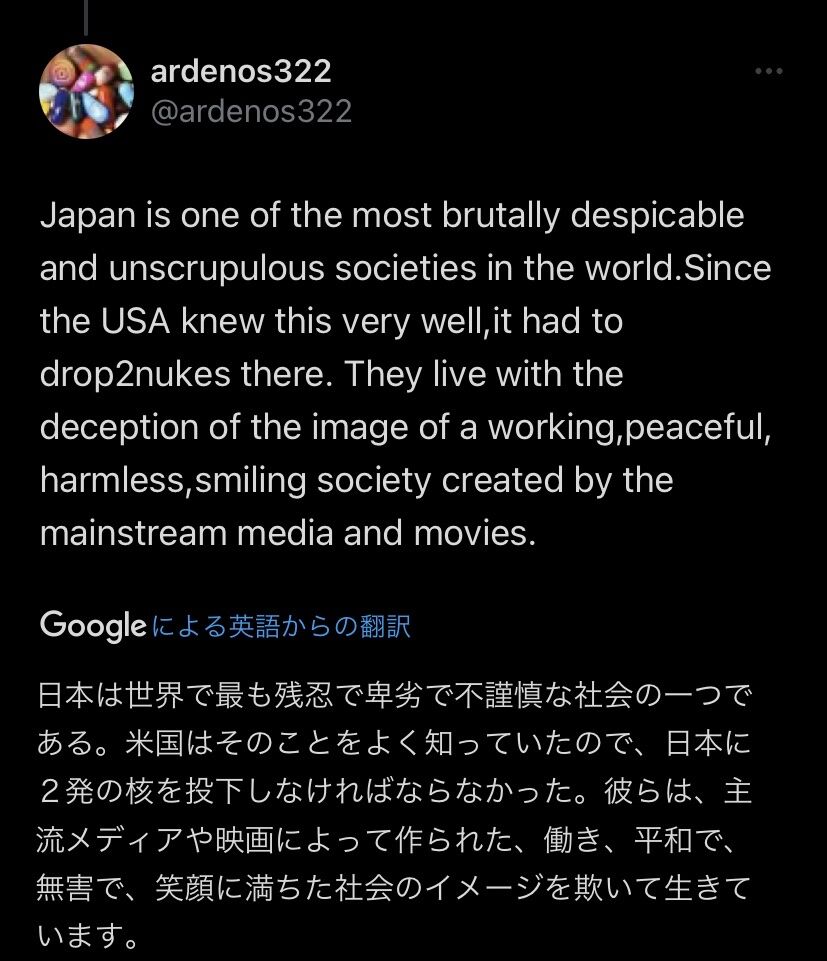The height and width of the screenshot is (961, 827).
Task: Open the @ardenos322 handle link
Action: tap(251, 112)
